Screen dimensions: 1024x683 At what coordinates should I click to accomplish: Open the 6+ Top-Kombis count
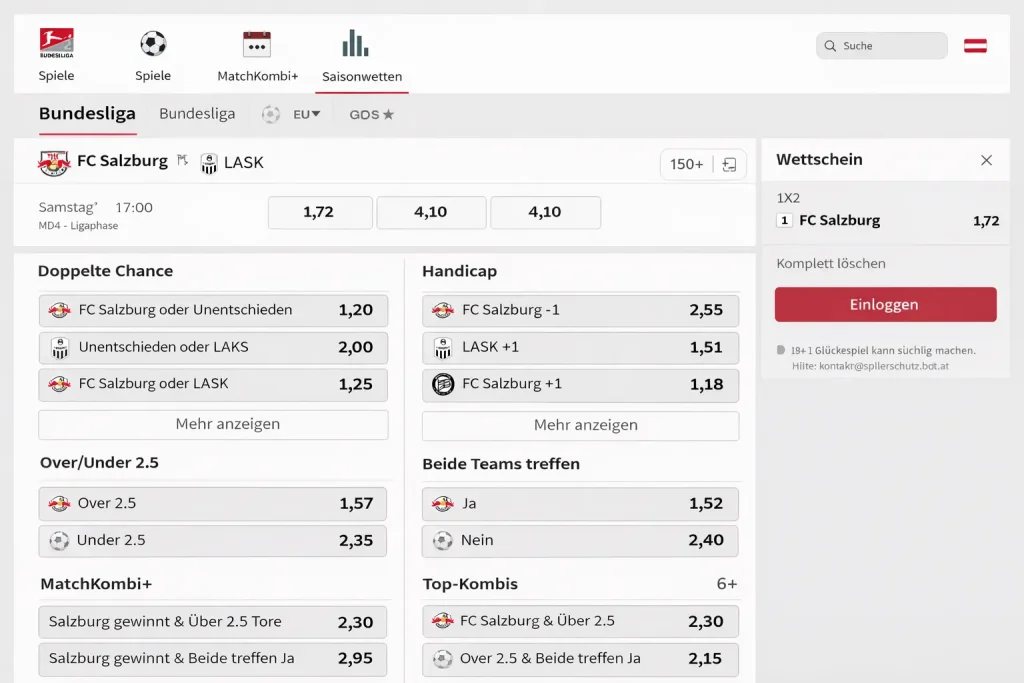click(726, 584)
